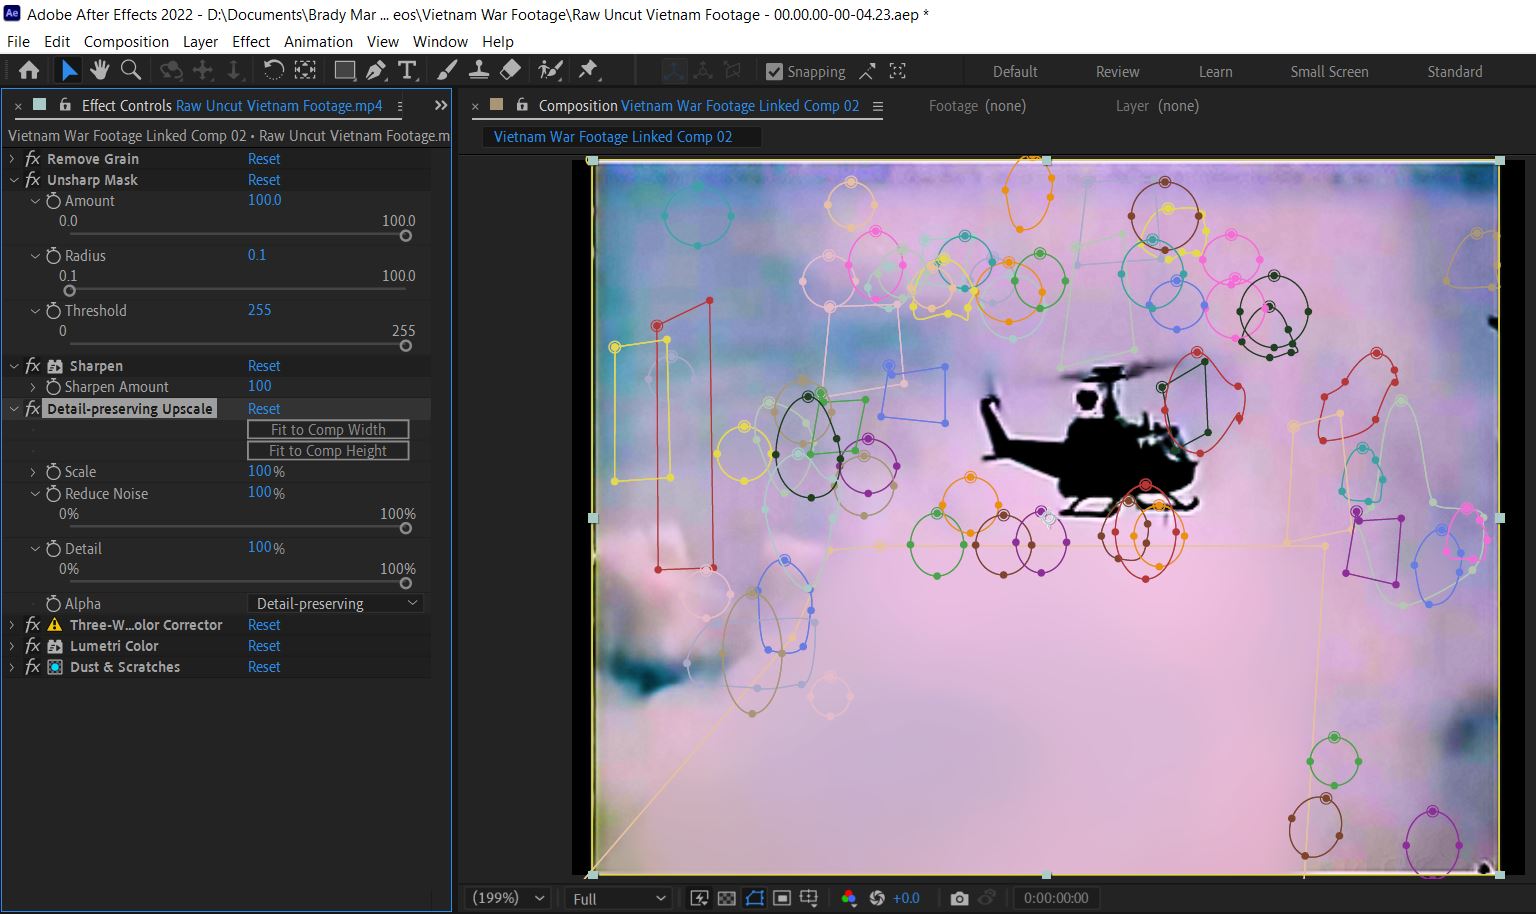Select the Puppet Pin tool

[x=588, y=70]
